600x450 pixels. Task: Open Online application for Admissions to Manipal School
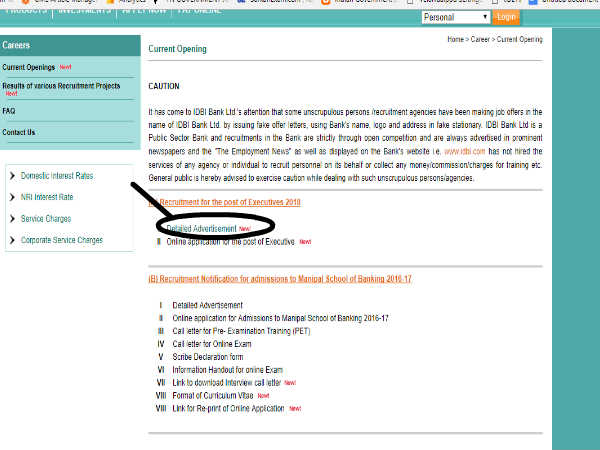point(280,318)
